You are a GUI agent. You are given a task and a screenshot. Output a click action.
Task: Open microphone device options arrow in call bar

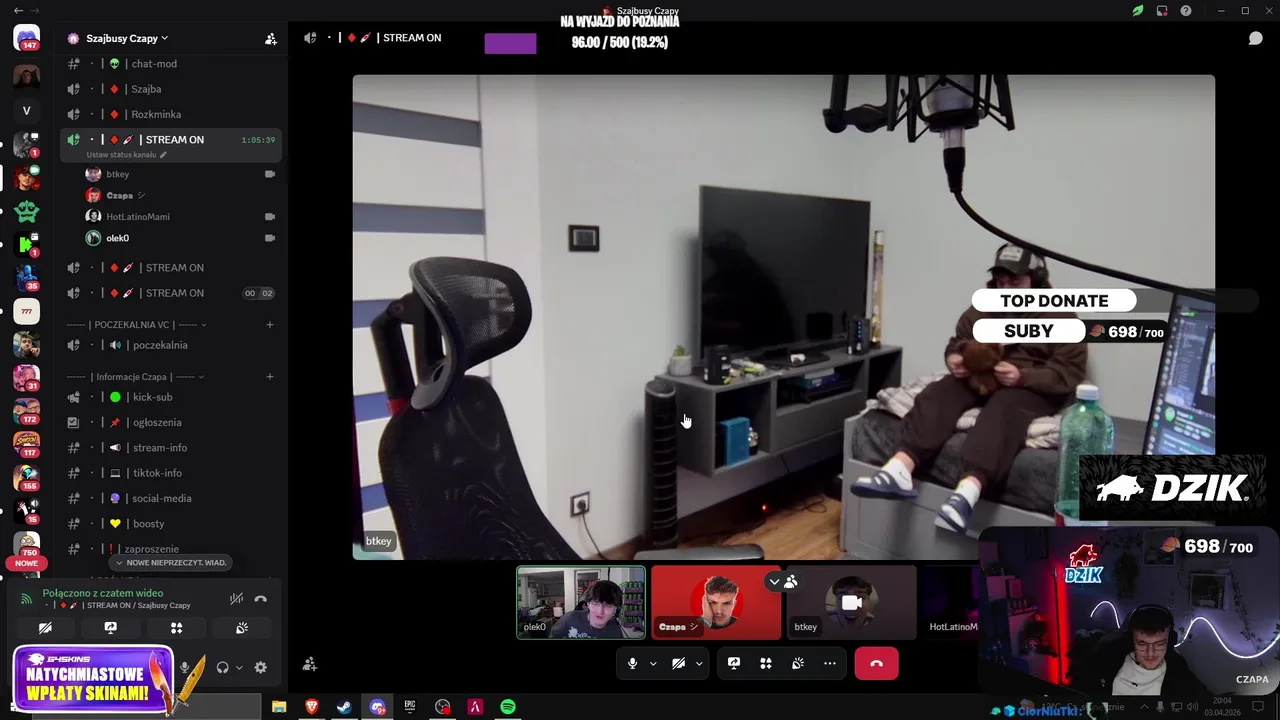653,663
